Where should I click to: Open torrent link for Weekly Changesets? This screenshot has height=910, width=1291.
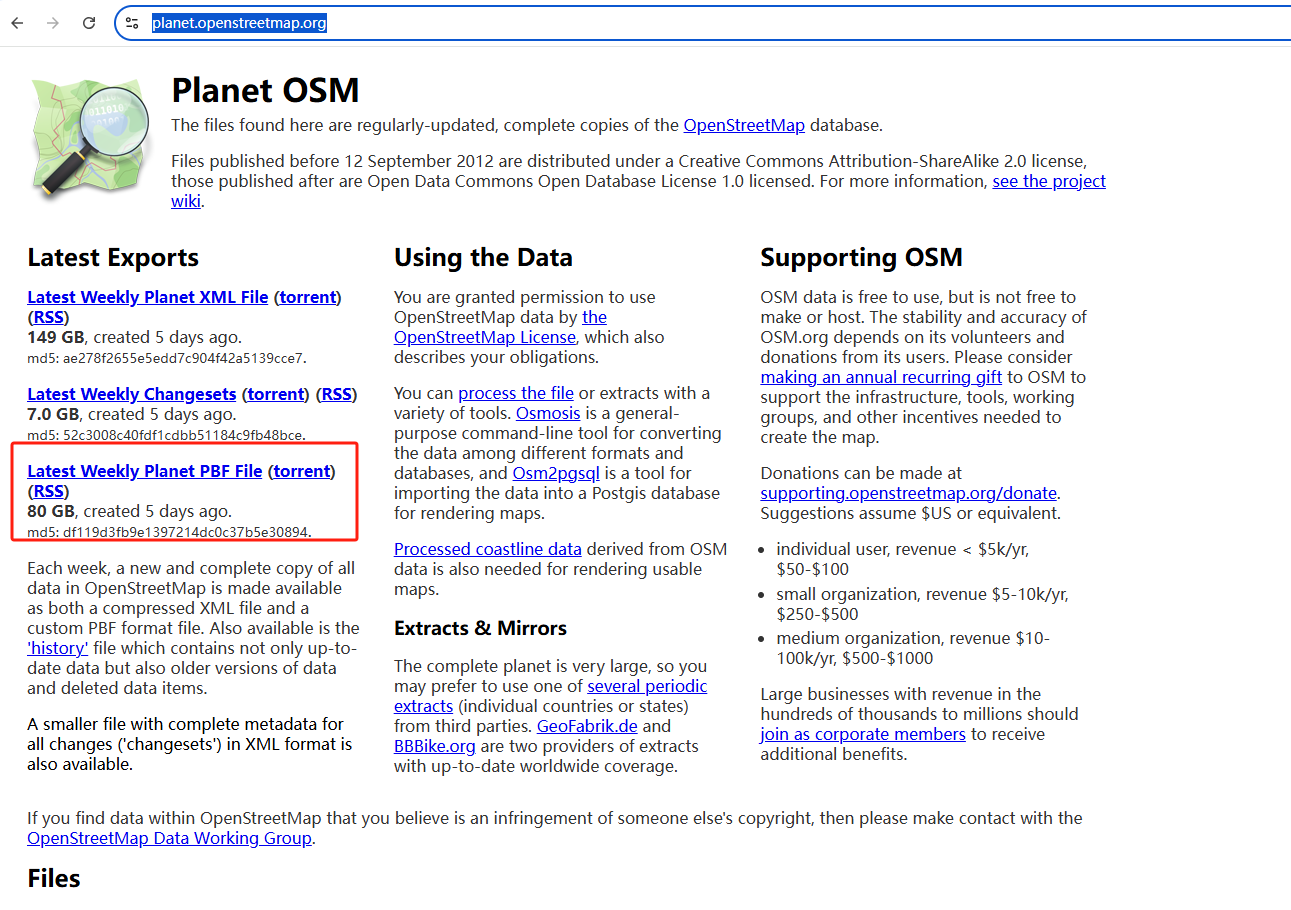pyautogui.click(x=278, y=394)
